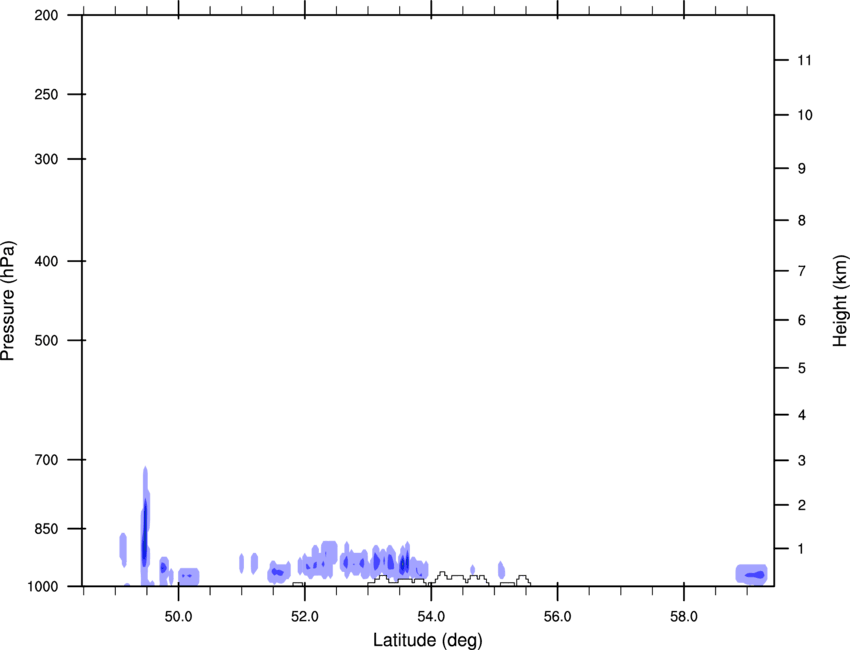Click the blue patch at the far right near 59 latitude
The width and height of the screenshot is (850, 650).
751,575
